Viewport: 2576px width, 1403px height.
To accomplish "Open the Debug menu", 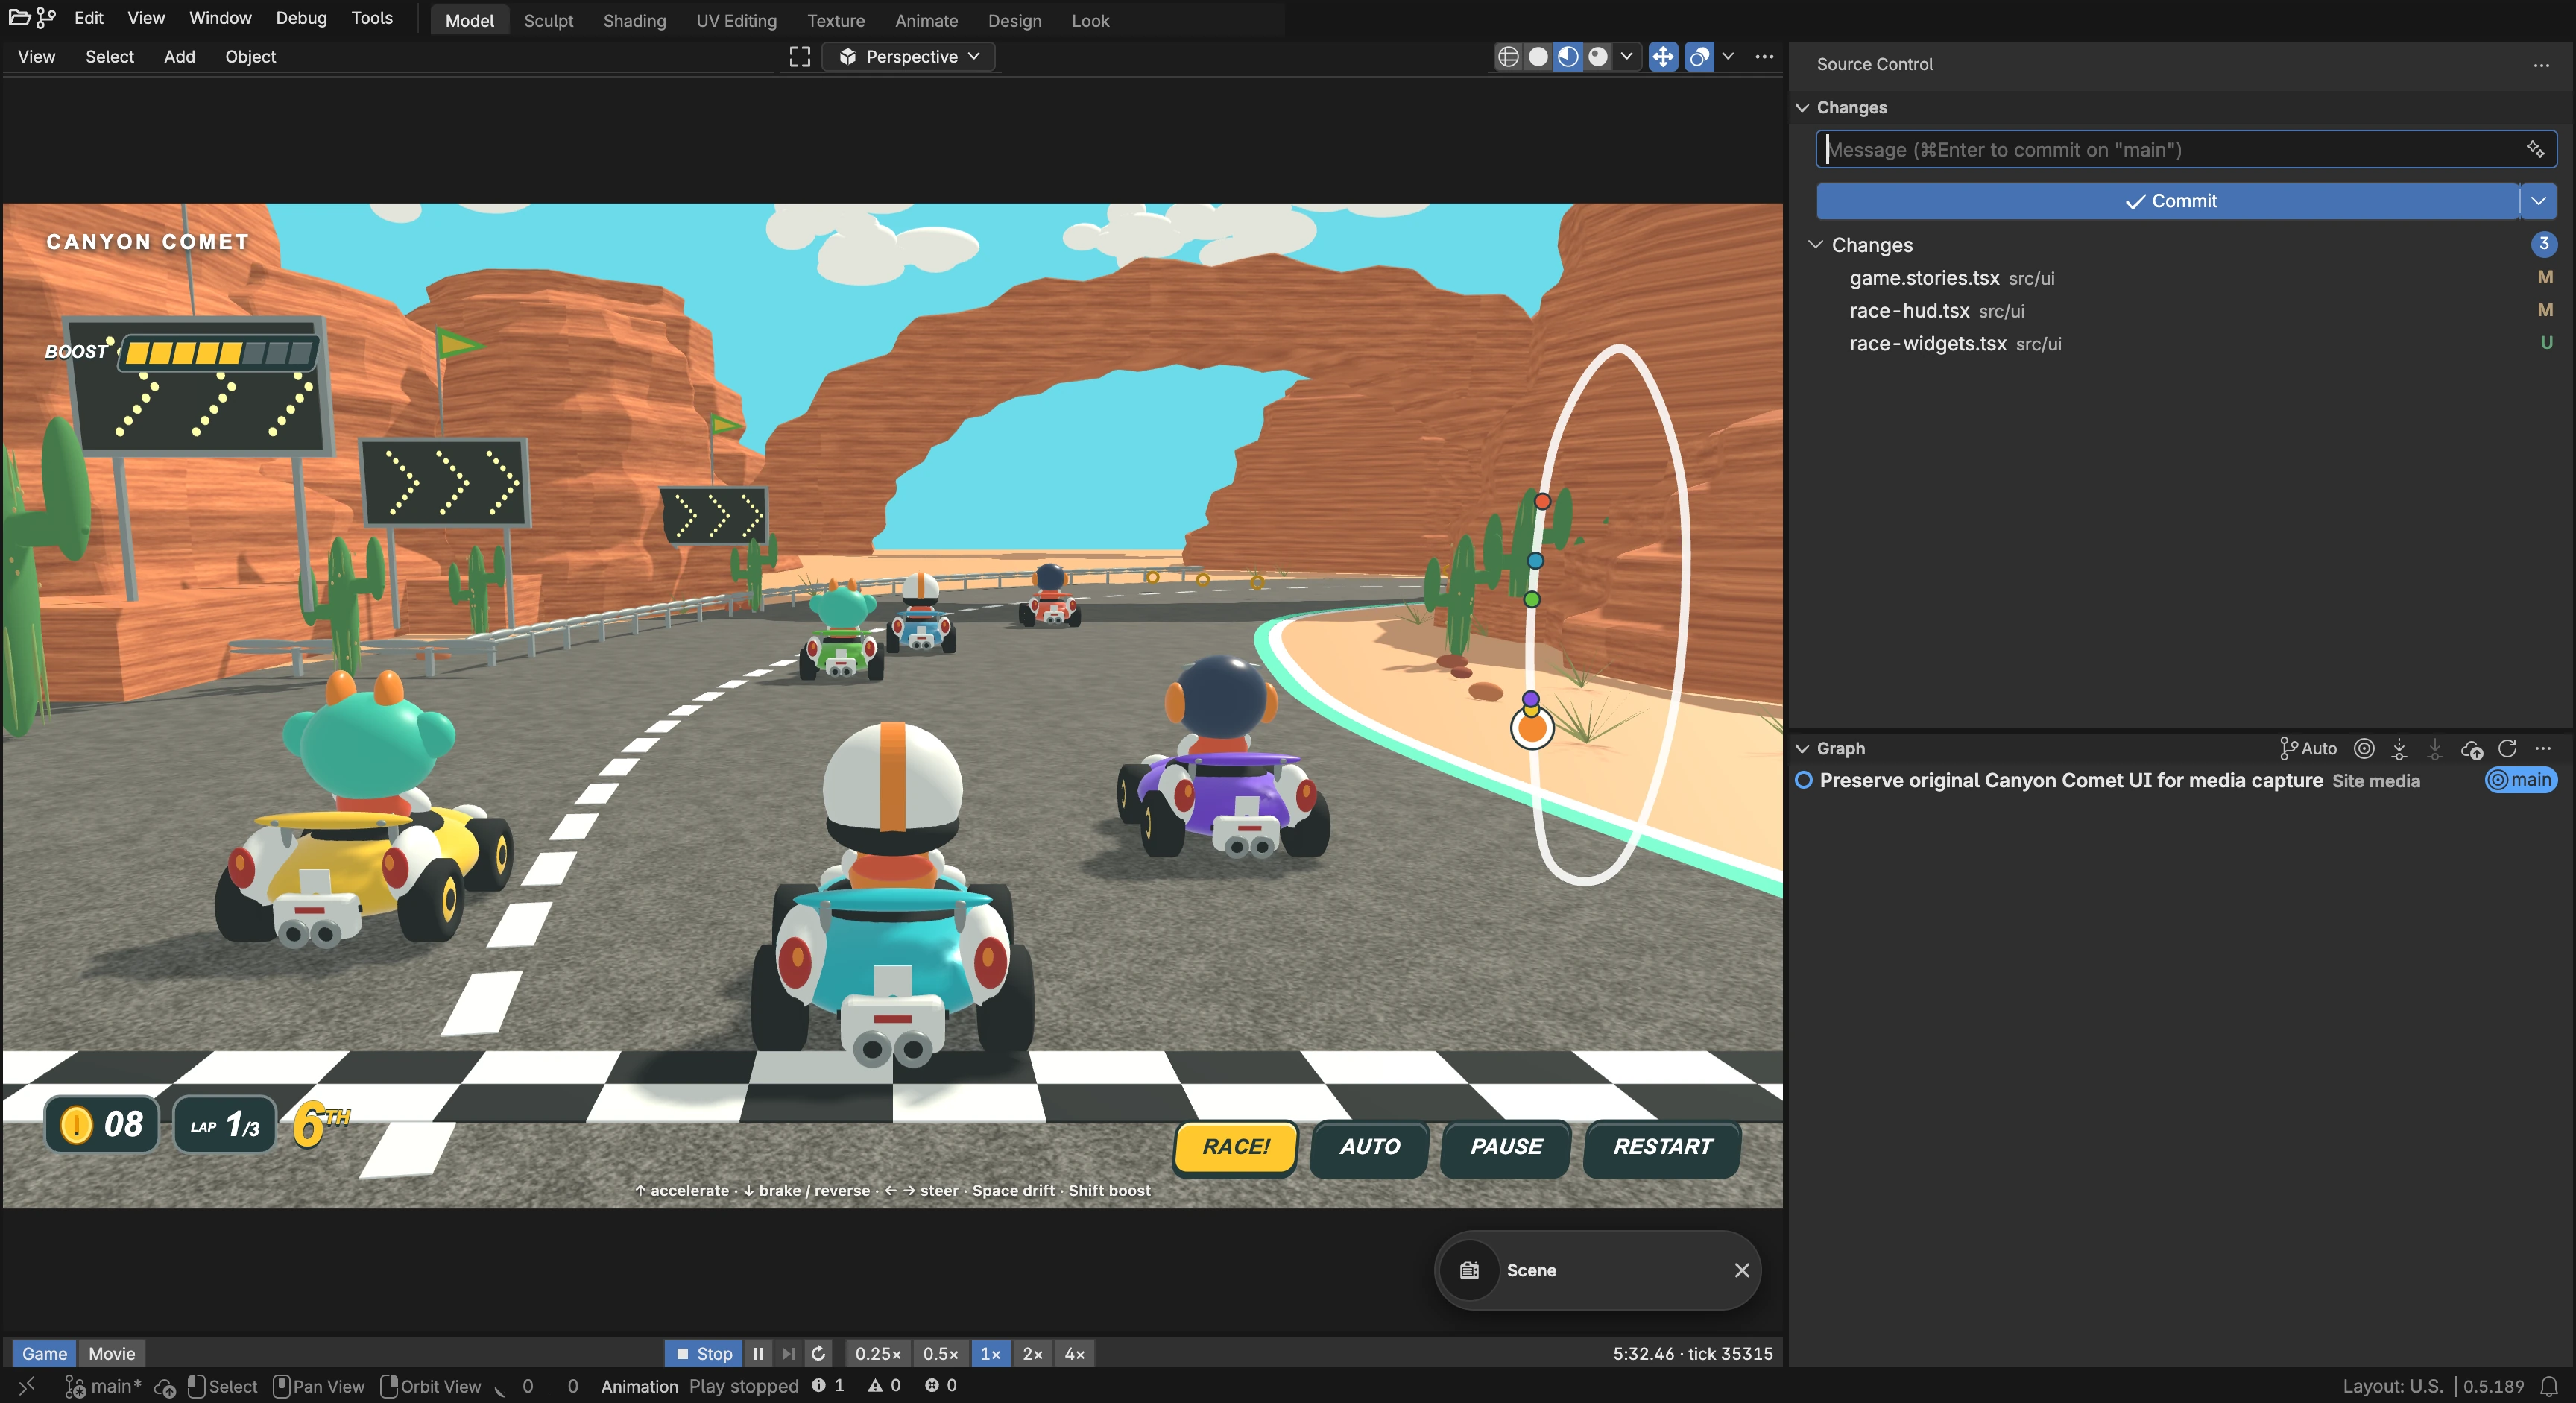I will click(x=301, y=18).
